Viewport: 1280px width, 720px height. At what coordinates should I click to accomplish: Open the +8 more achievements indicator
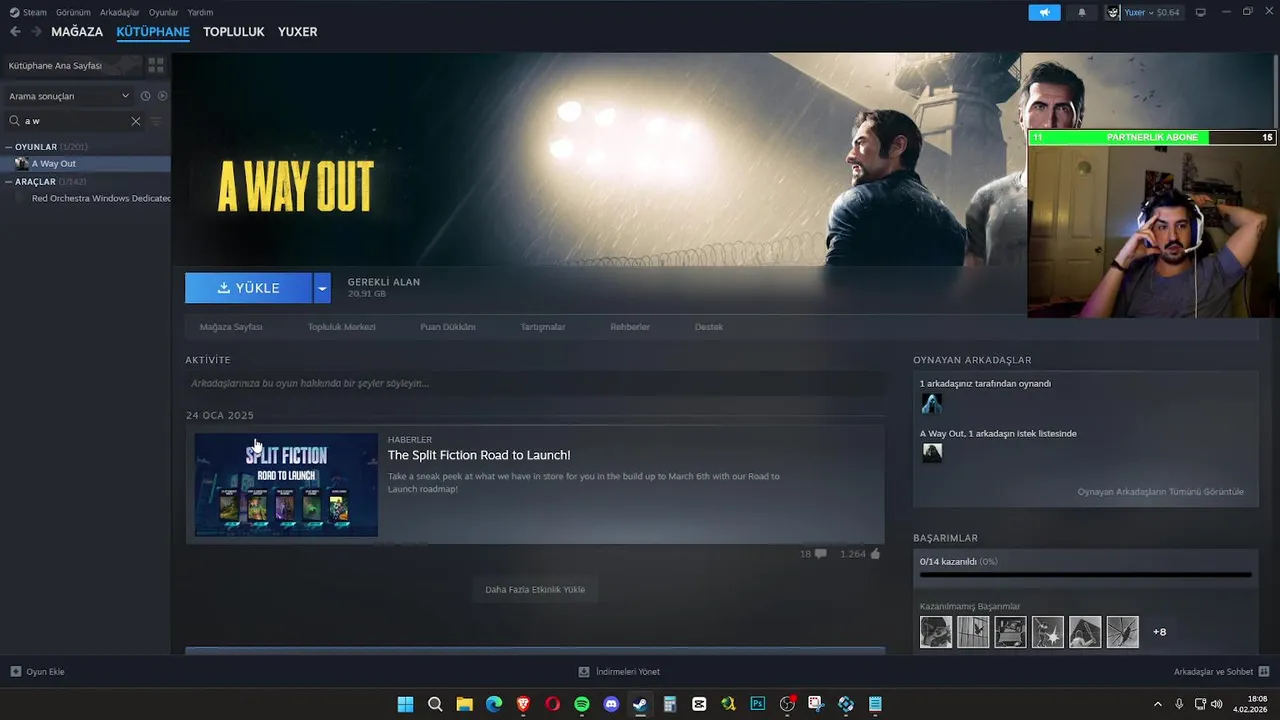click(1160, 632)
